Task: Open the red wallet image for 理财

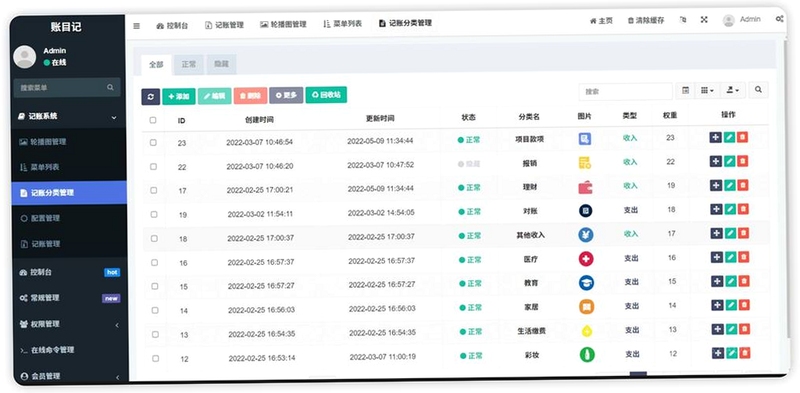Action: click(x=585, y=187)
